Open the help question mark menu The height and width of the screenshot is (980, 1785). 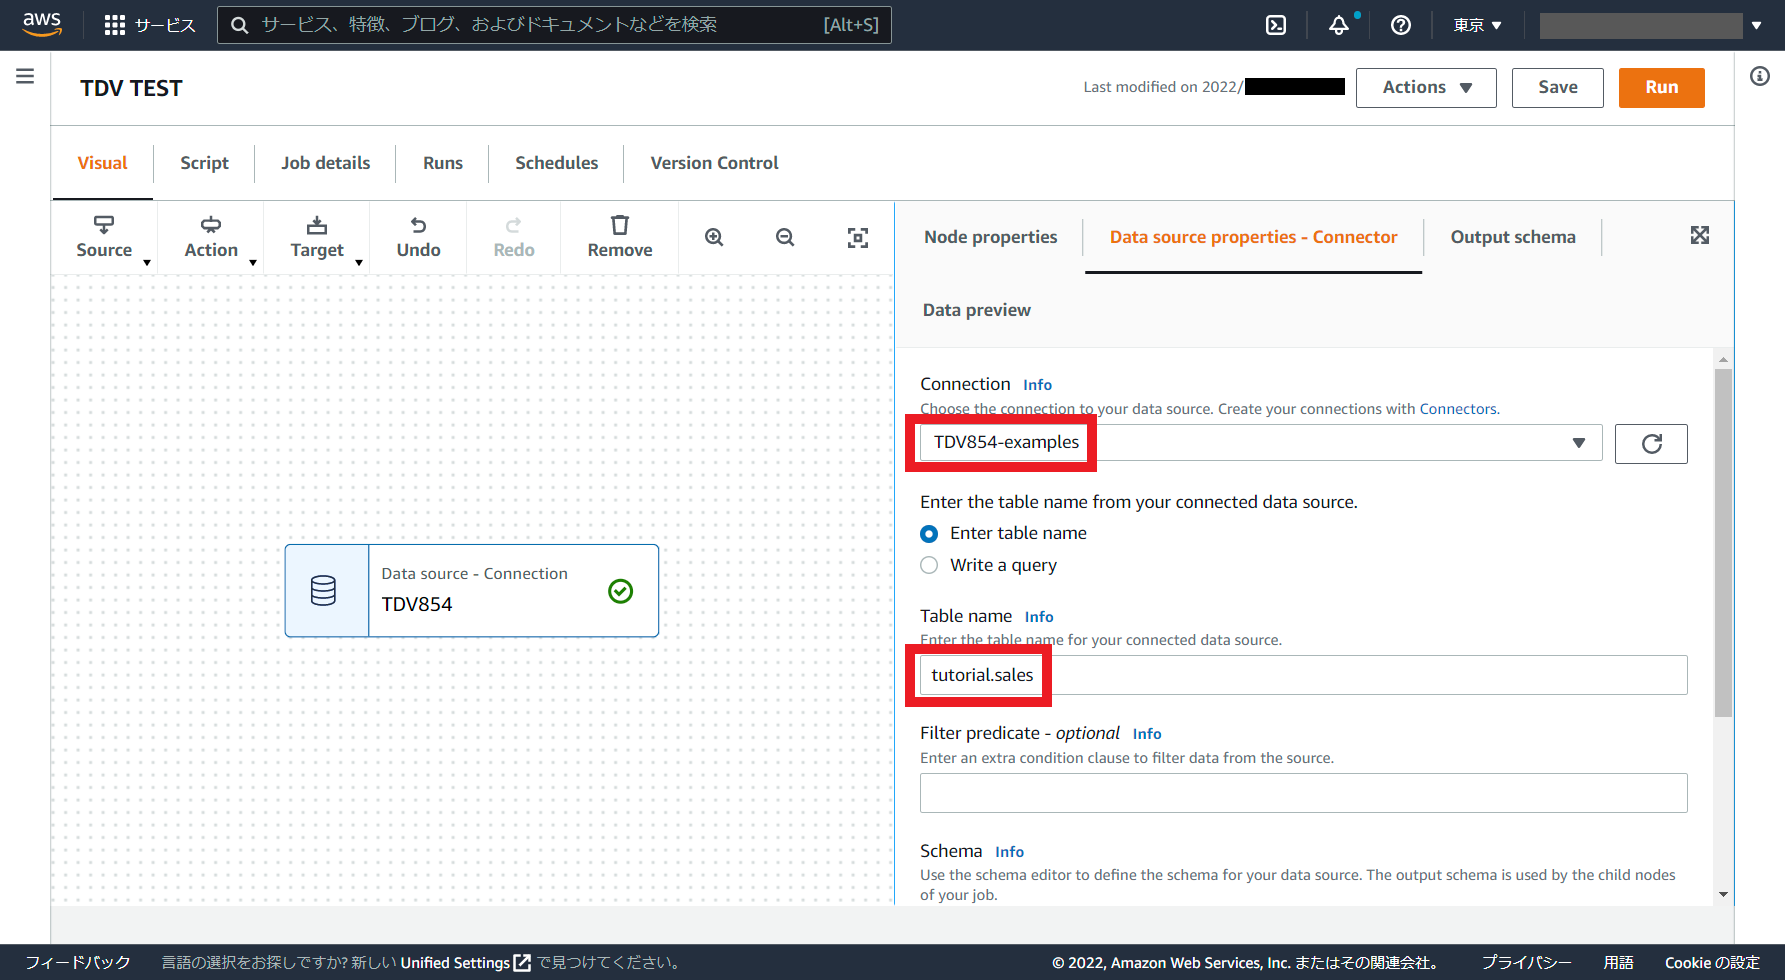click(x=1401, y=25)
